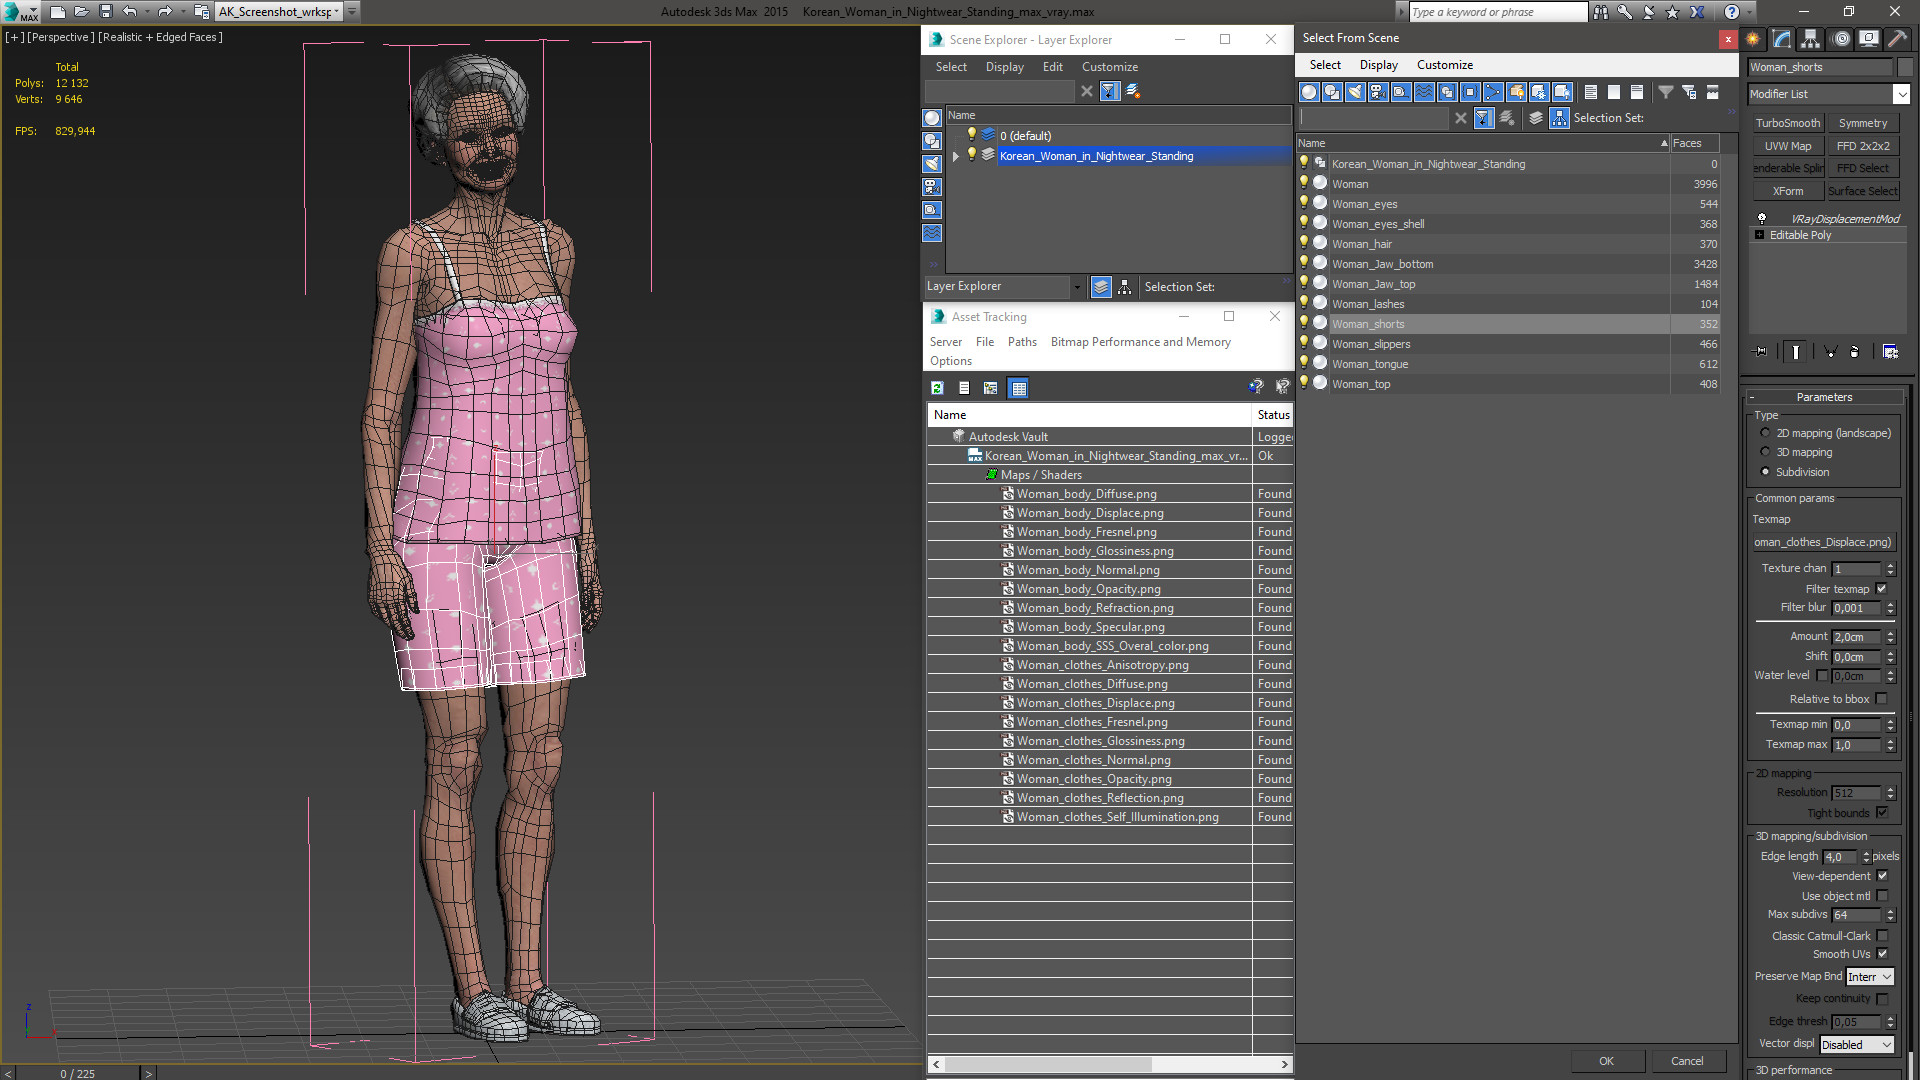Toggle Display Helpers filter in Select From Scene

pyautogui.click(x=1401, y=92)
